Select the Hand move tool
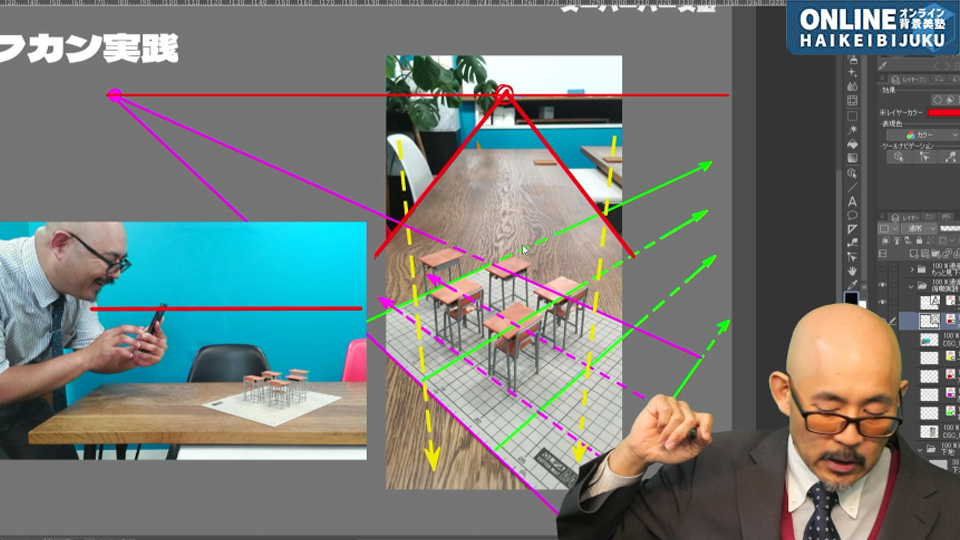960x540 pixels. click(x=852, y=270)
